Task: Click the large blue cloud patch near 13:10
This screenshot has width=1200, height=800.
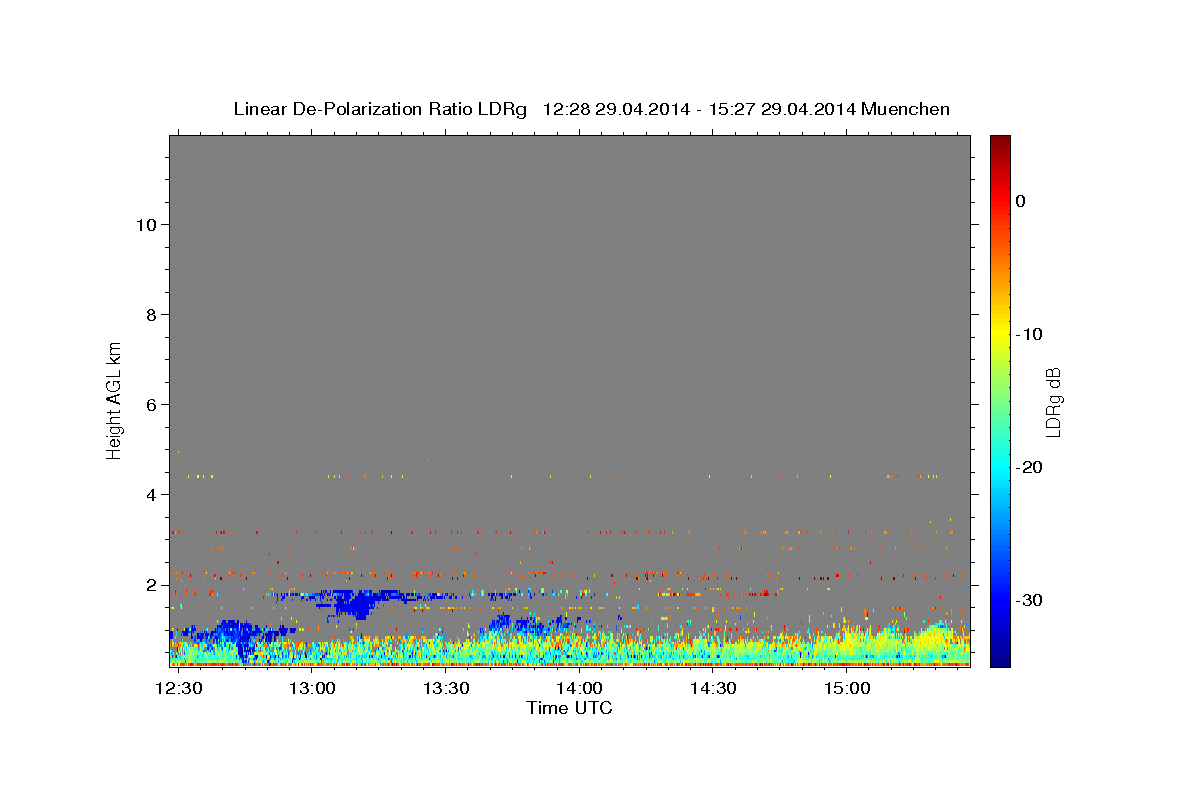Action: tap(355, 603)
